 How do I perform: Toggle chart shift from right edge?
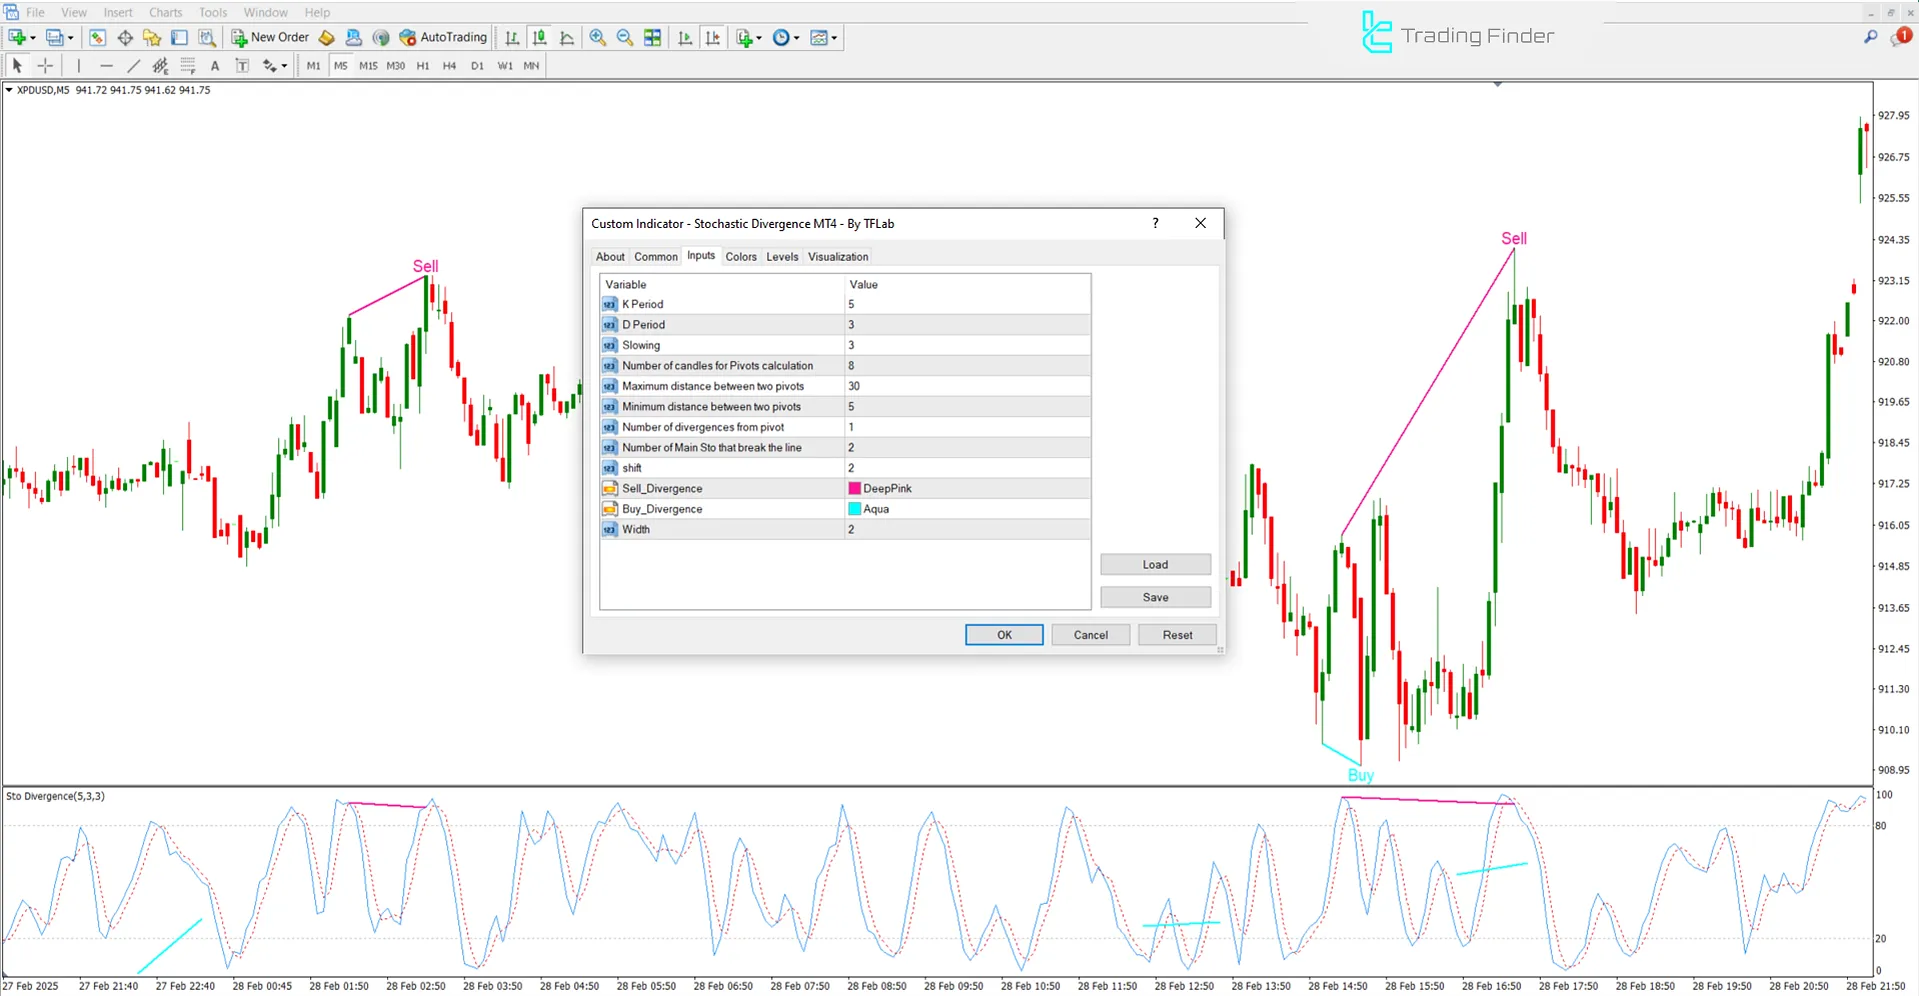(713, 37)
